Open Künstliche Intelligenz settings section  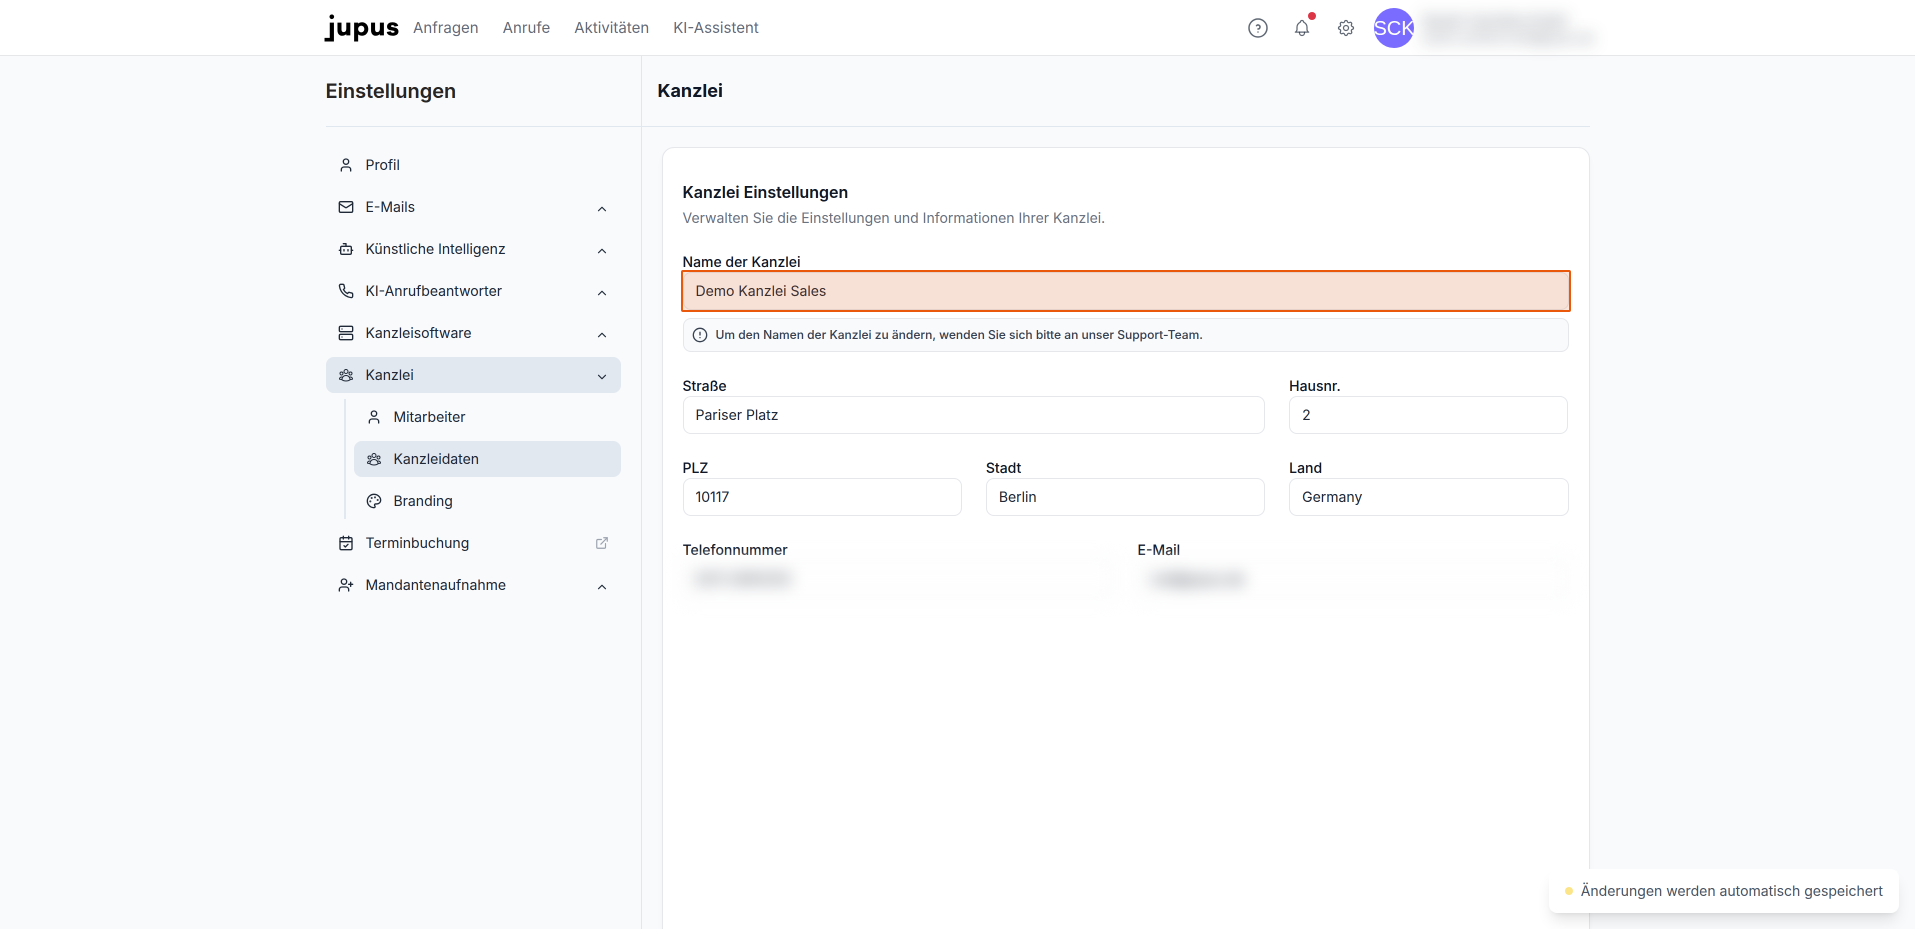tap(473, 249)
